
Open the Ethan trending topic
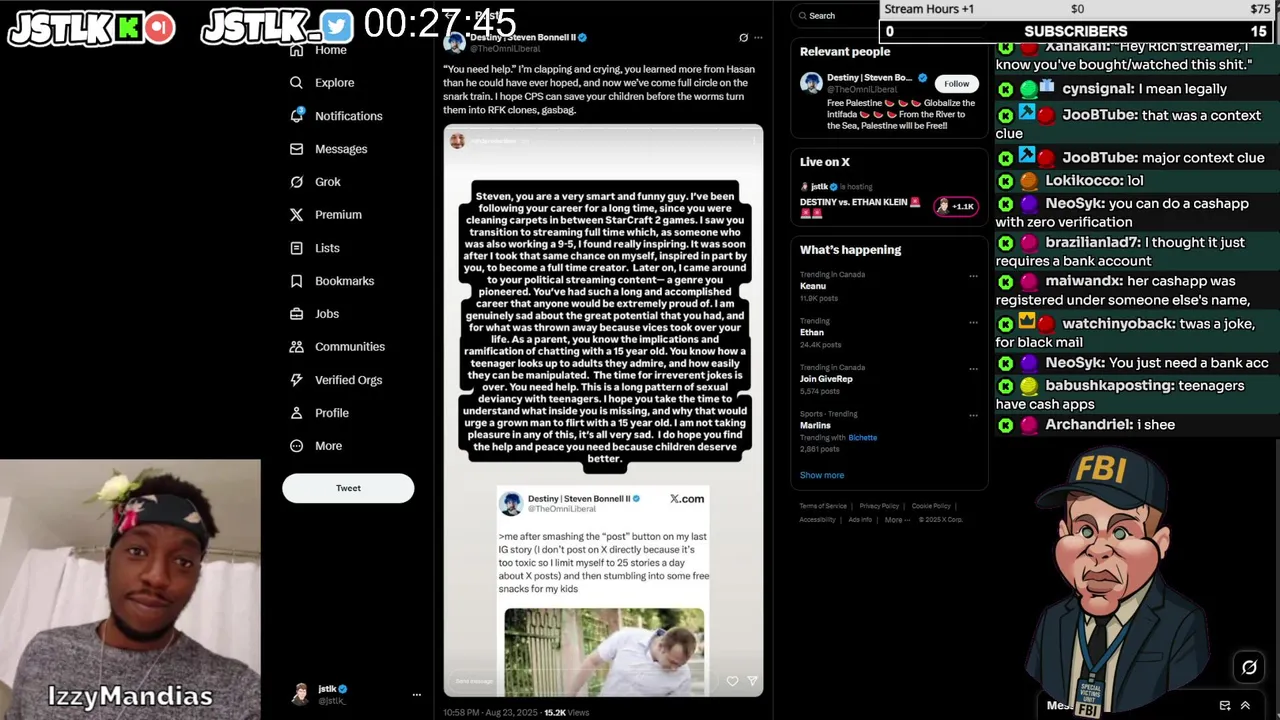pos(812,333)
